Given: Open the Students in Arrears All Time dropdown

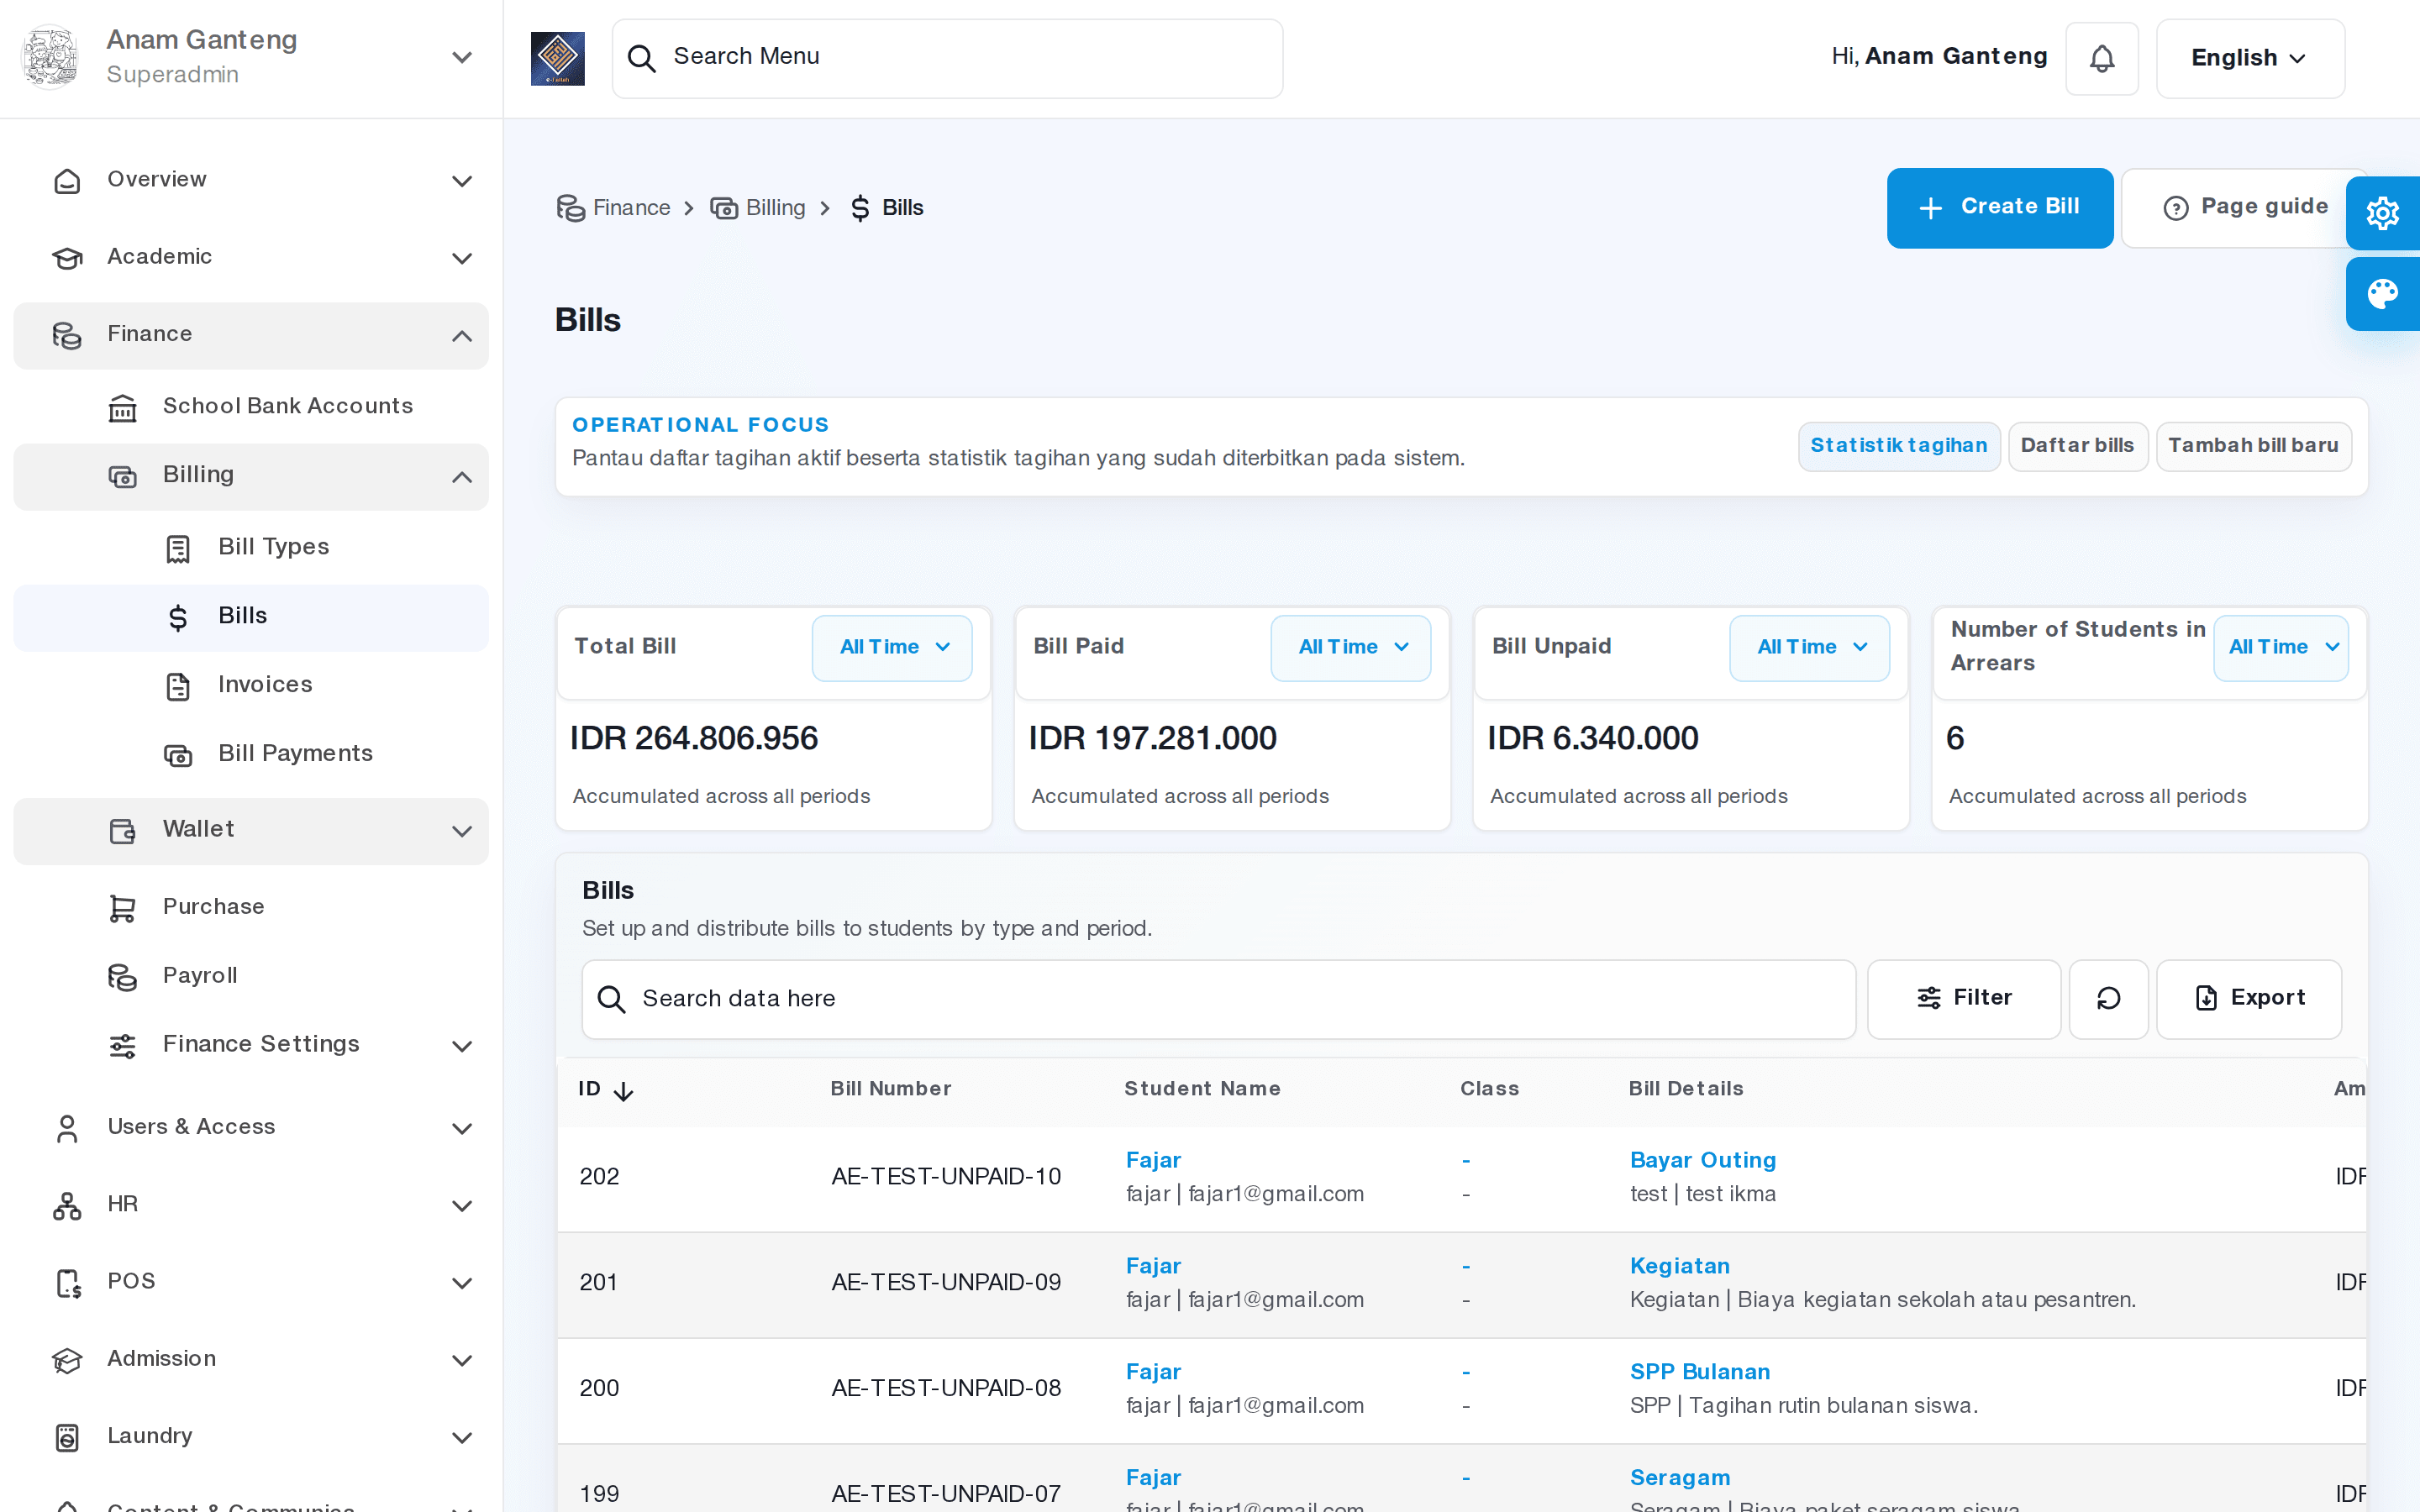Looking at the screenshot, I should [x=2280, y=648].
